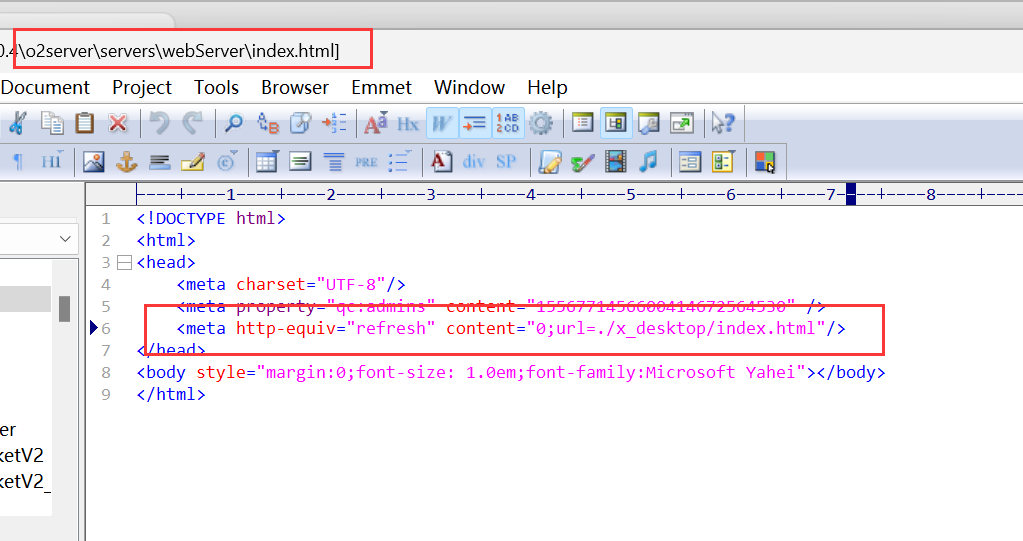Open the left panel dropdown chevron
Viewport: 1023px width, 541px height.
coord(65,239)
